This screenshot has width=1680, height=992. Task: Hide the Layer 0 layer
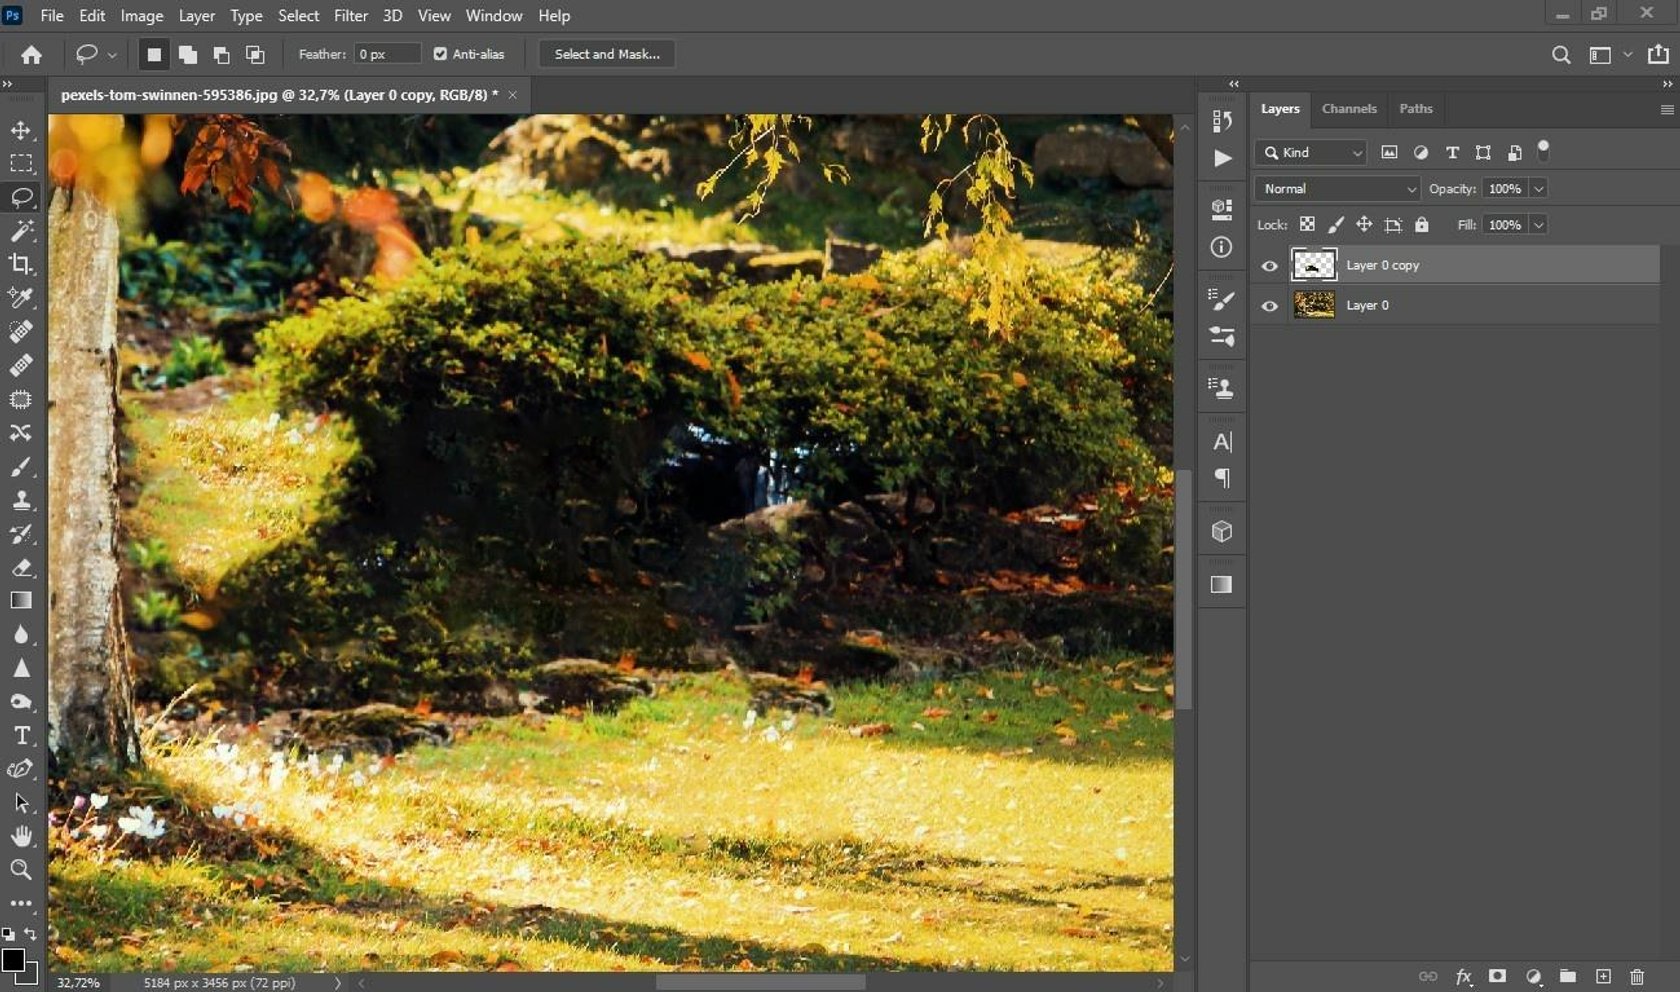(x=1269, y=306)
